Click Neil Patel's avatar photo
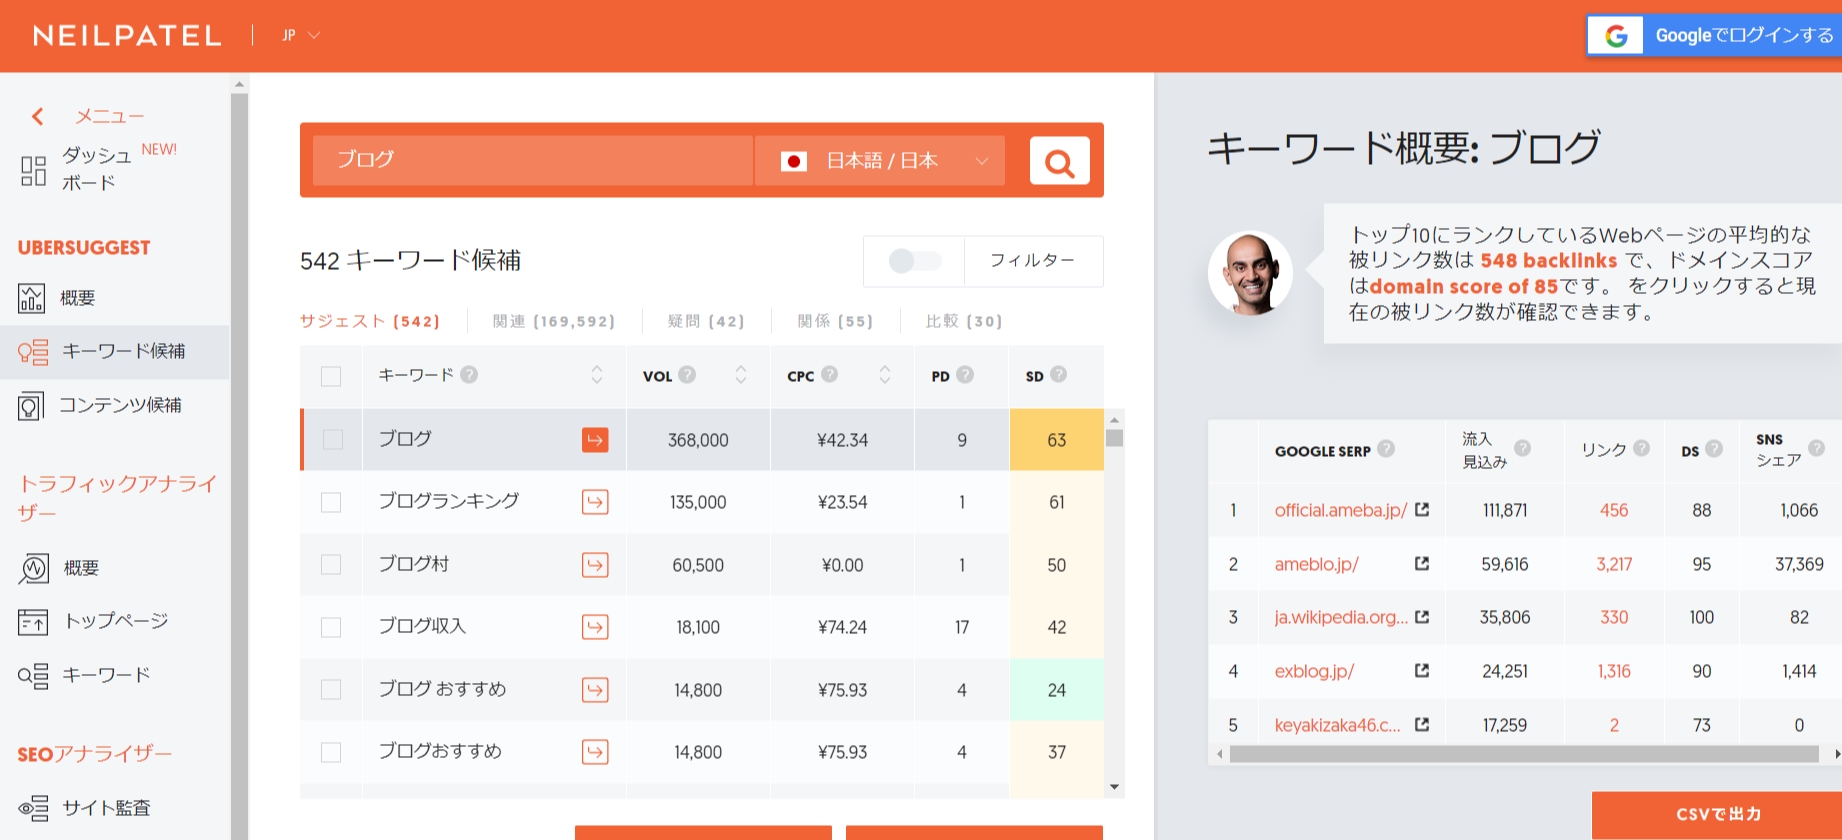 1250,273
